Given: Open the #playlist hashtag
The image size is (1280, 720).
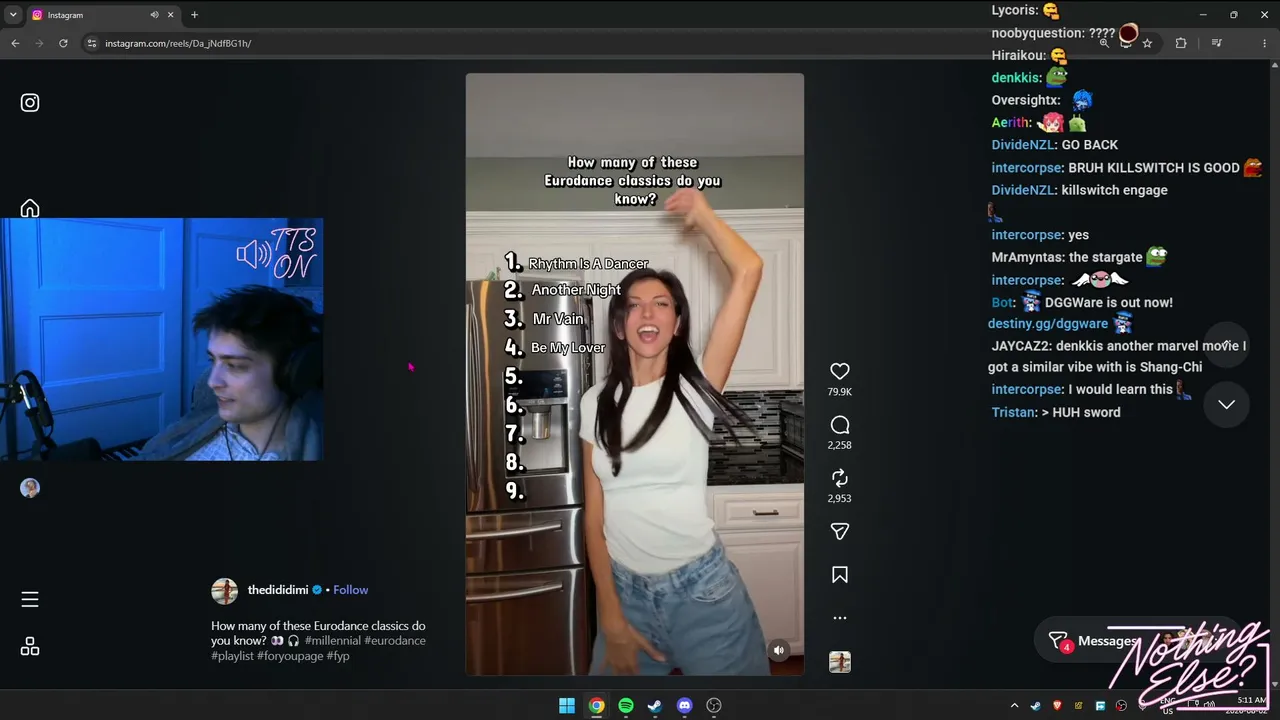Looking at the screenshot, I should coord(232,656).
